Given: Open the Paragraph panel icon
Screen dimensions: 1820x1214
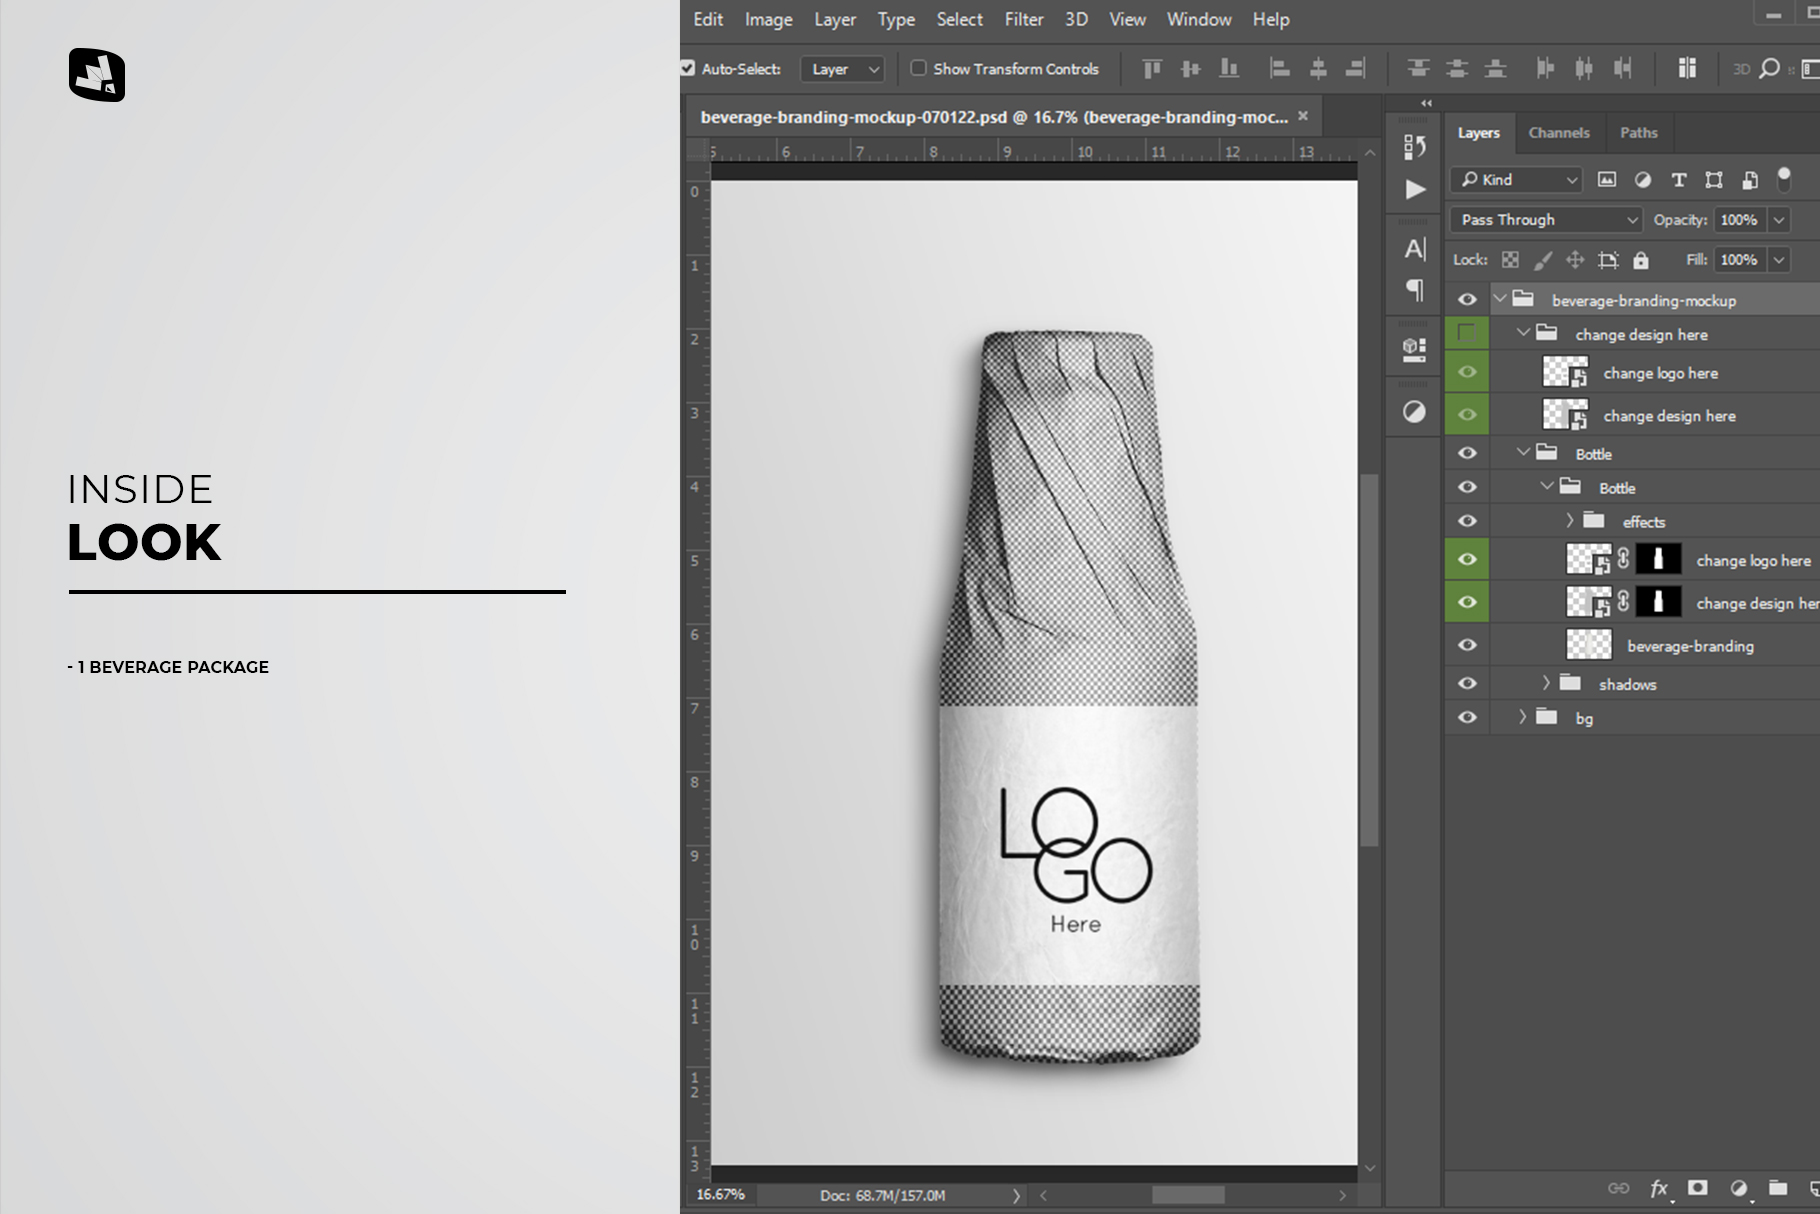Looking at the screenshot, I should (x=1414, y=291).
